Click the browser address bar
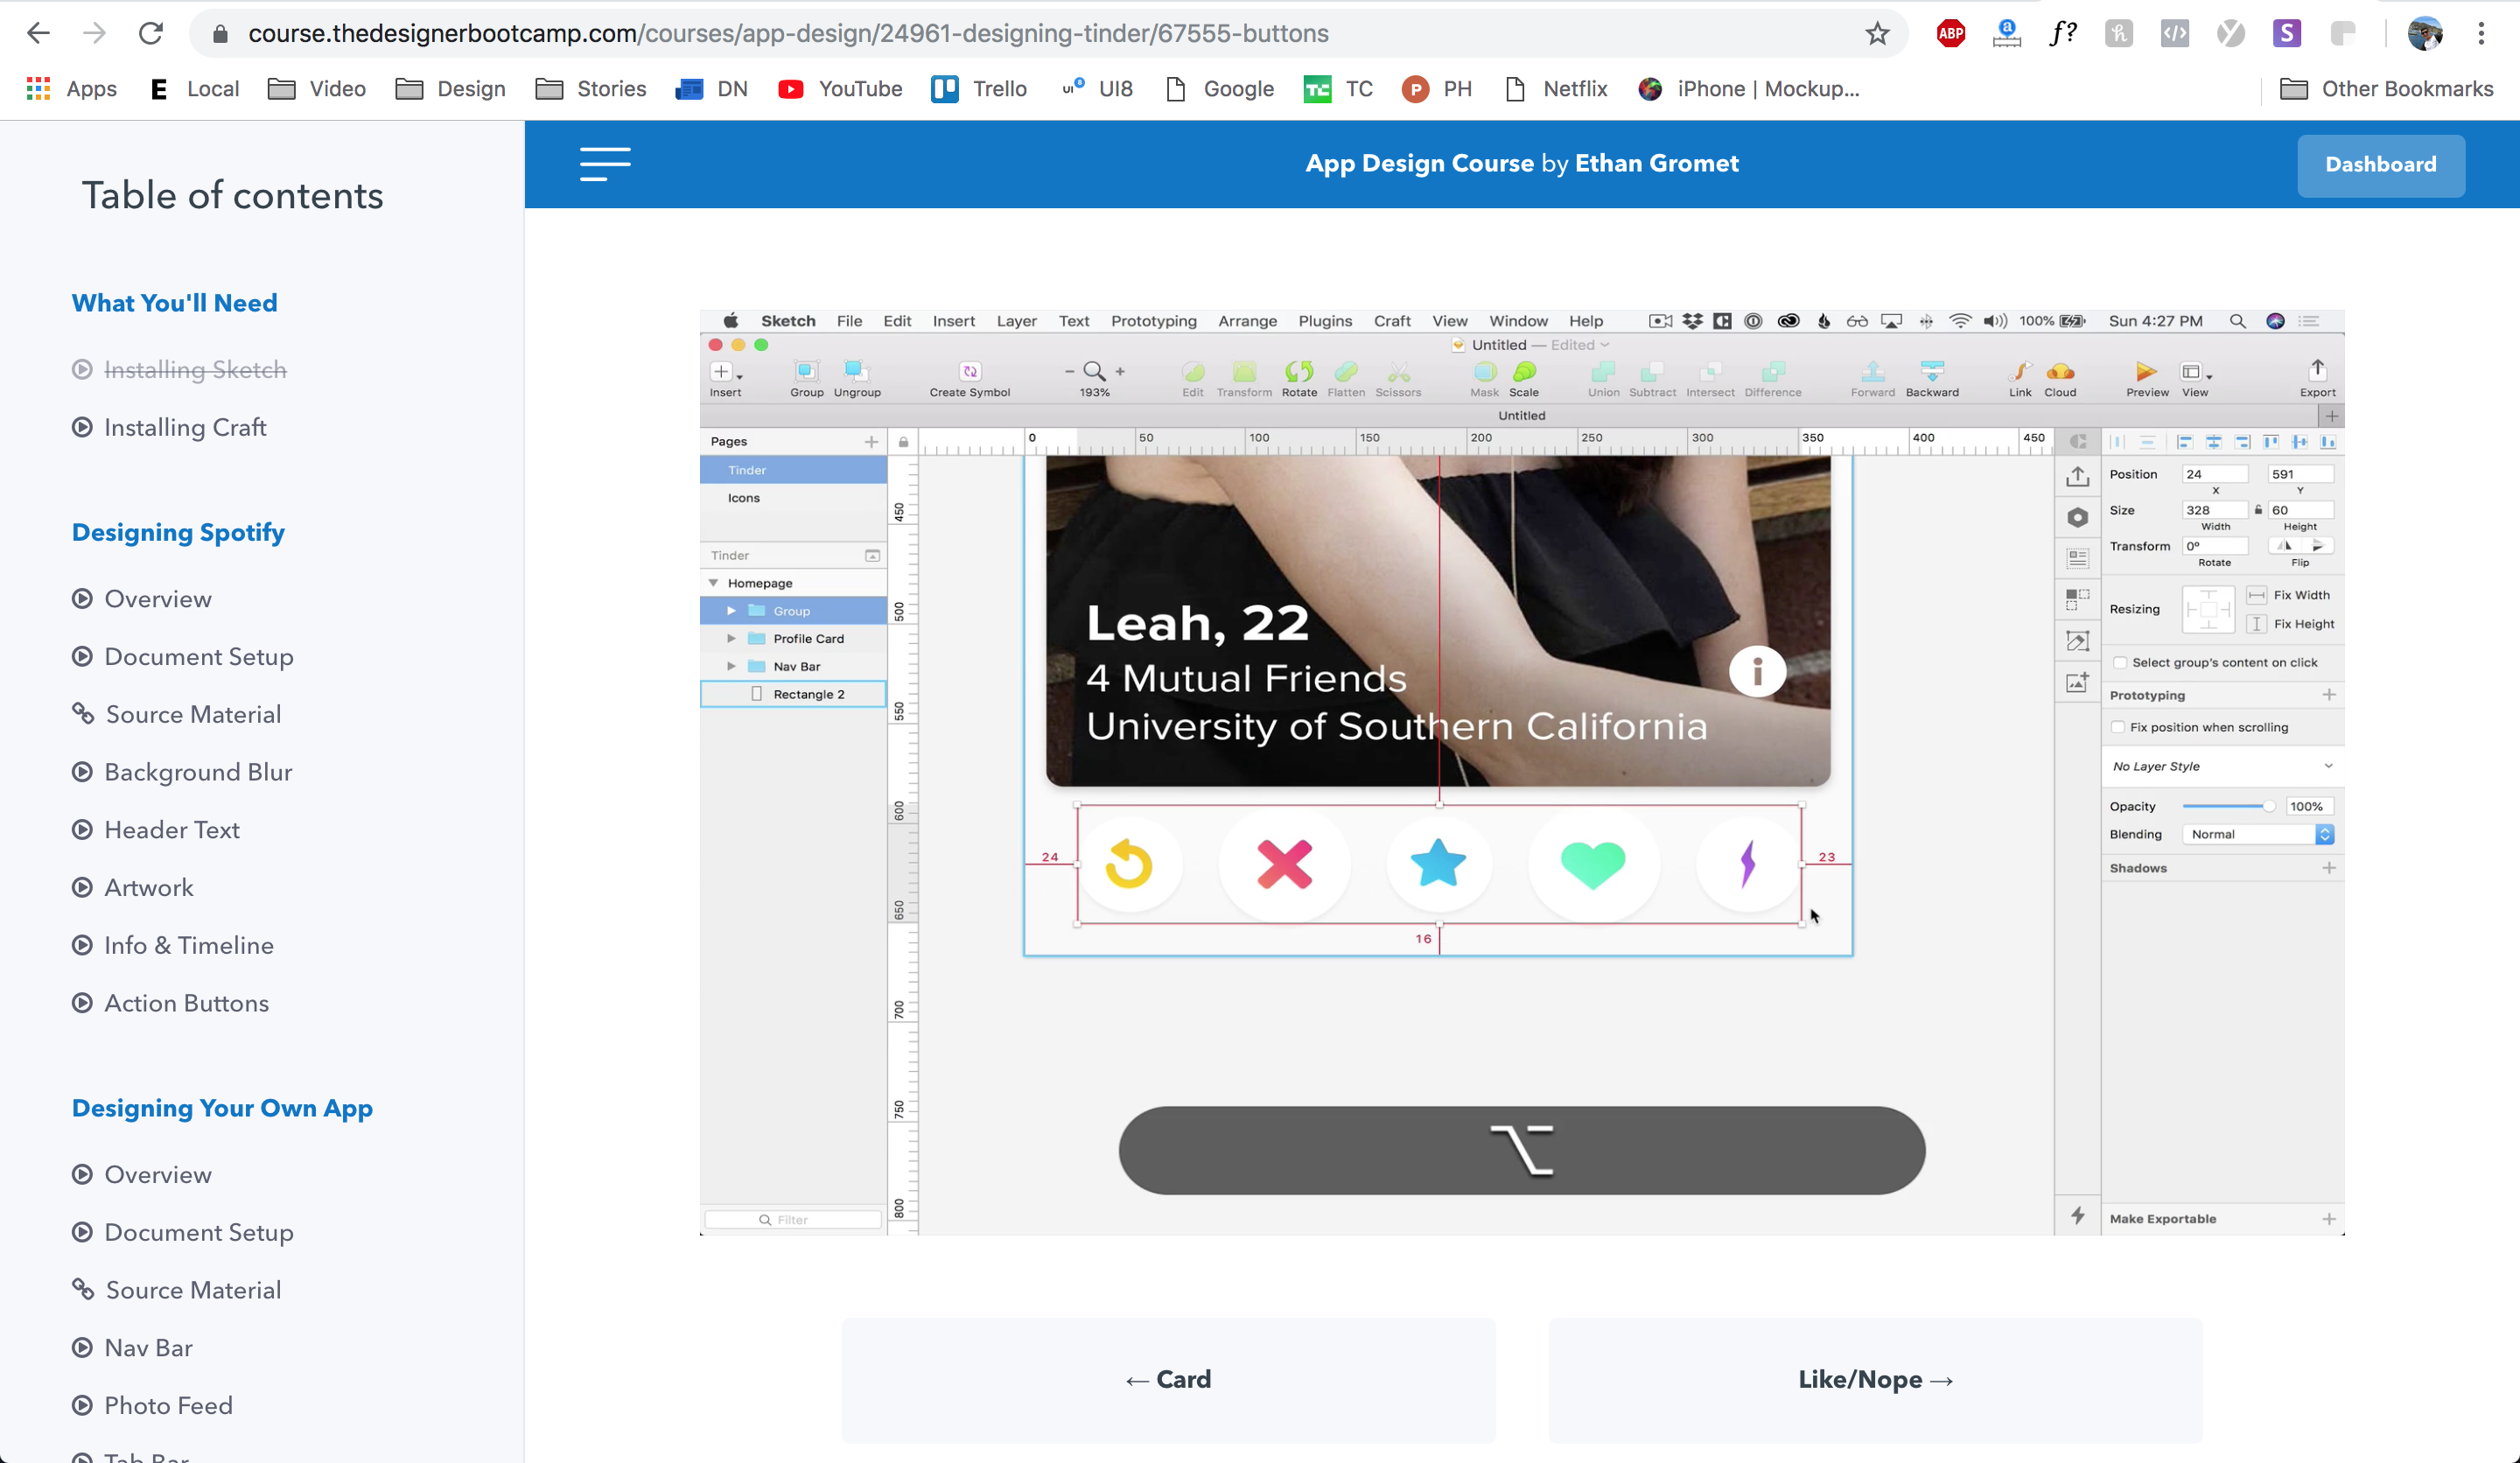 click(x=1000, y=34)
